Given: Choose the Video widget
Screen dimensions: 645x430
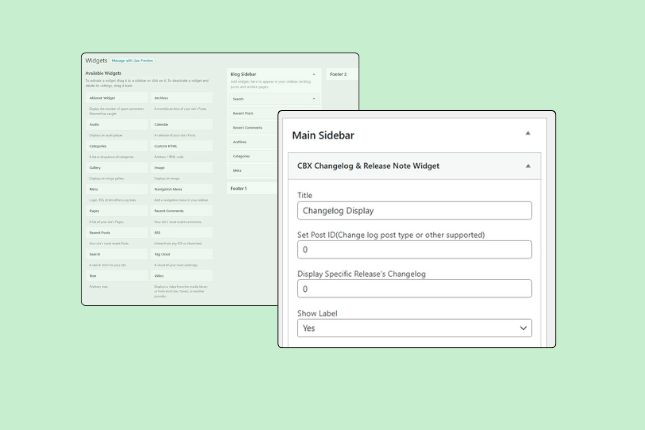Looking at the screenshot, I should (x=182, y=276).
